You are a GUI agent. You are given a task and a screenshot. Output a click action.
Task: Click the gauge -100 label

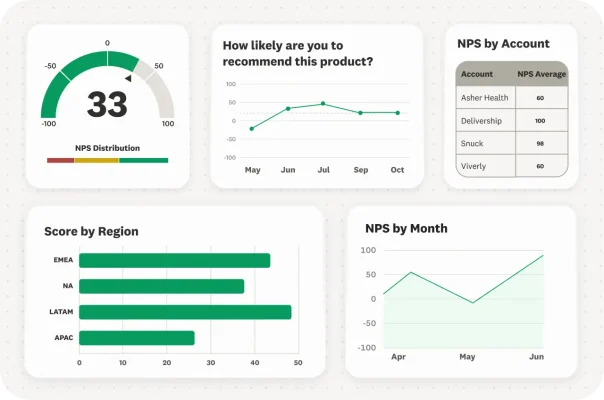coord(49,124)
